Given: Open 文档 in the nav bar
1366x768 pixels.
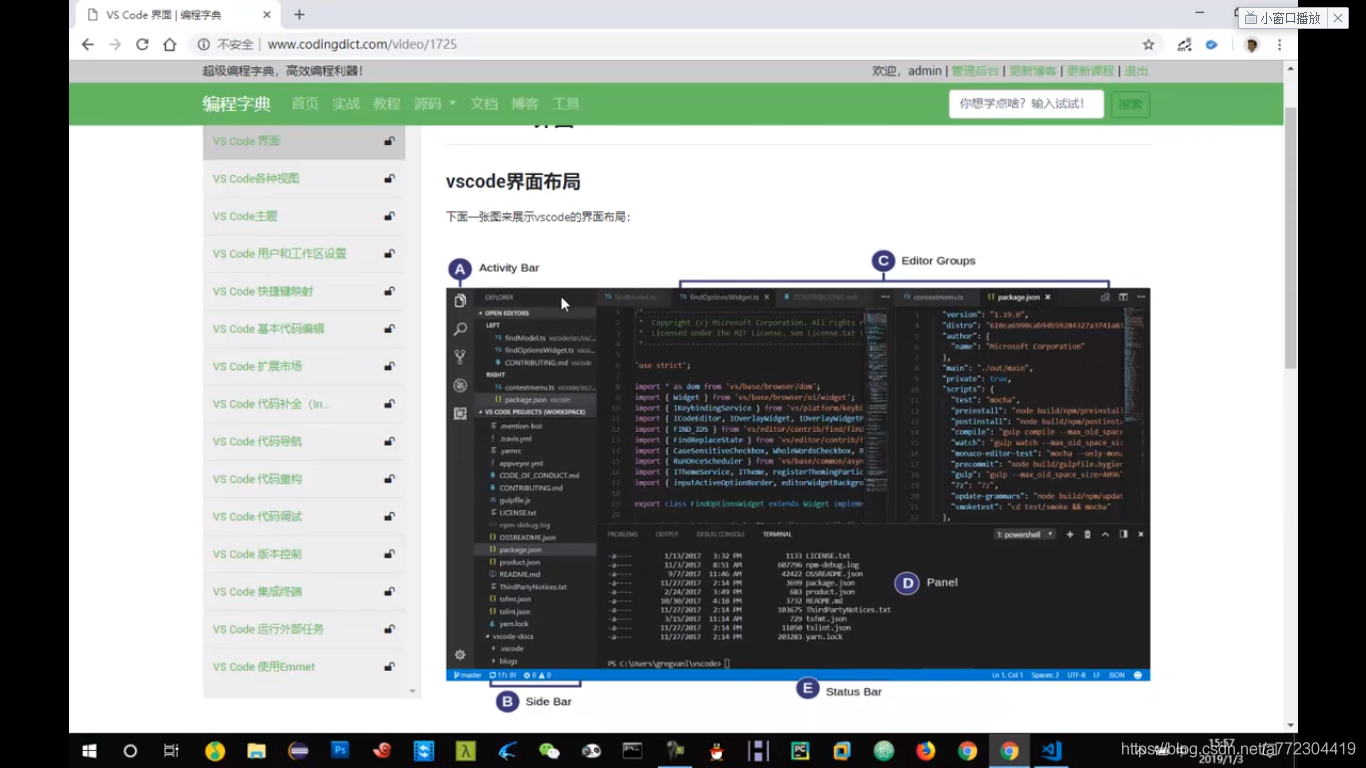Looking at the screenshot, I should point(484,104).
